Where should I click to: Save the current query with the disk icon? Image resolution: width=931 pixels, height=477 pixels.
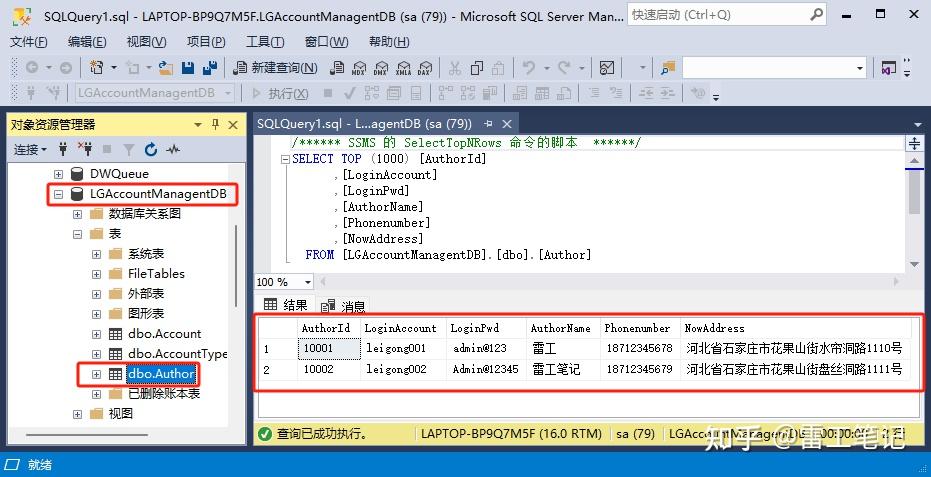click(188, 68)
